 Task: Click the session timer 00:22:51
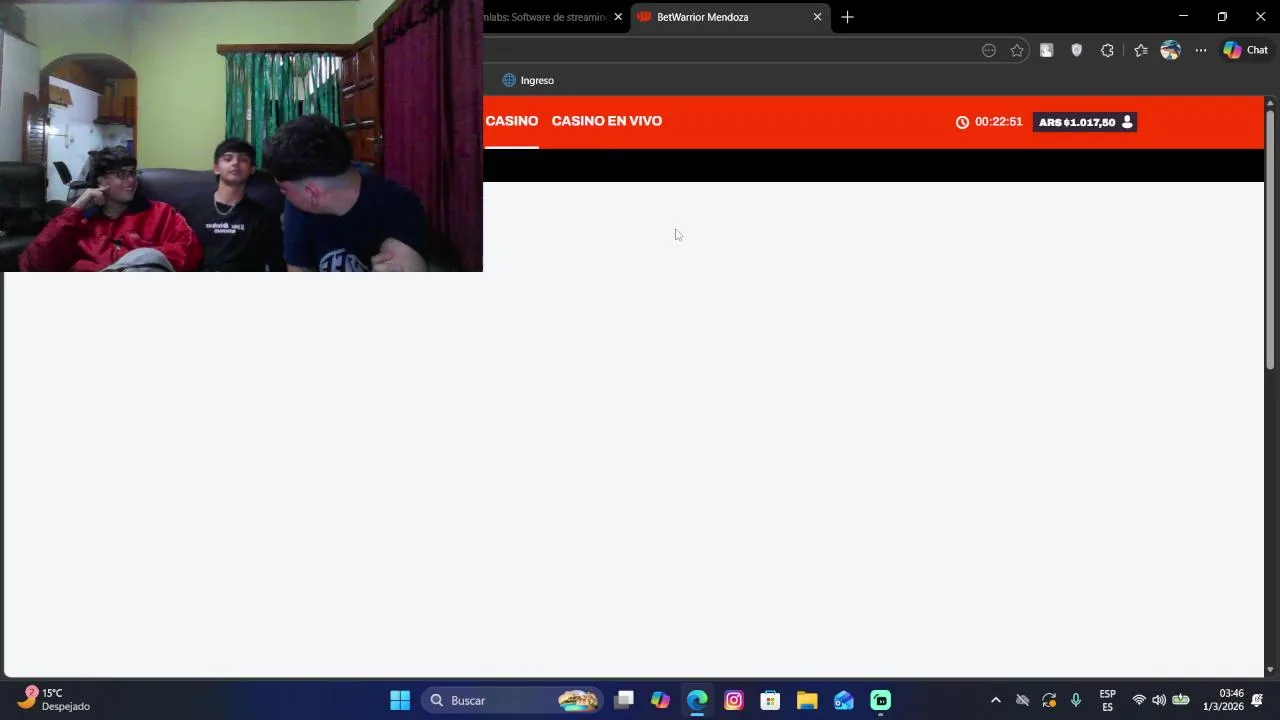[989, 122]
